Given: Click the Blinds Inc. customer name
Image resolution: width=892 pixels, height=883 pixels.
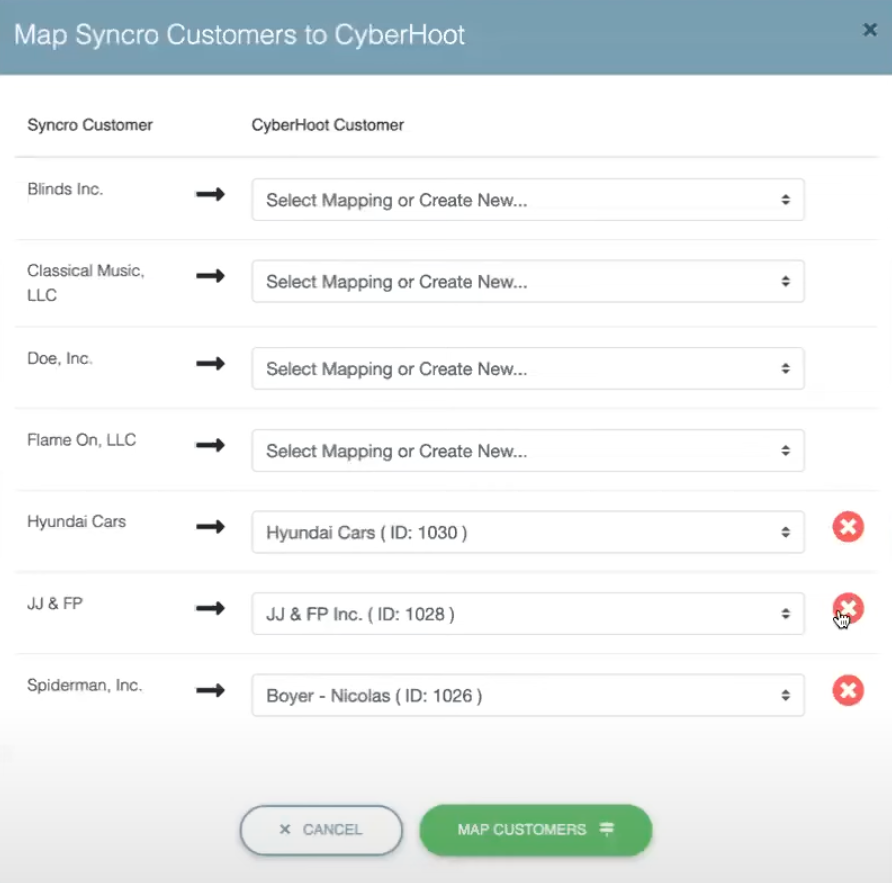Looking at the screenshot, I should 65,189.
